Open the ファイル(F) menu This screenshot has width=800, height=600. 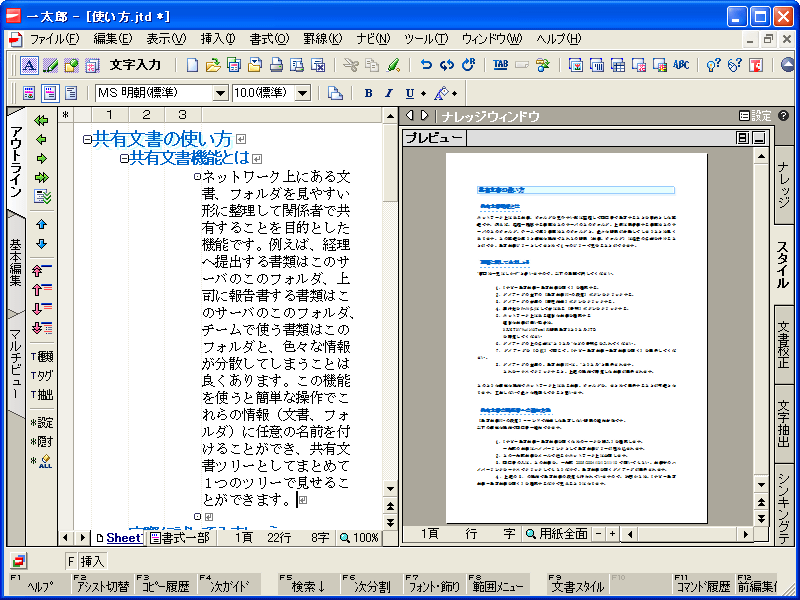55,39
